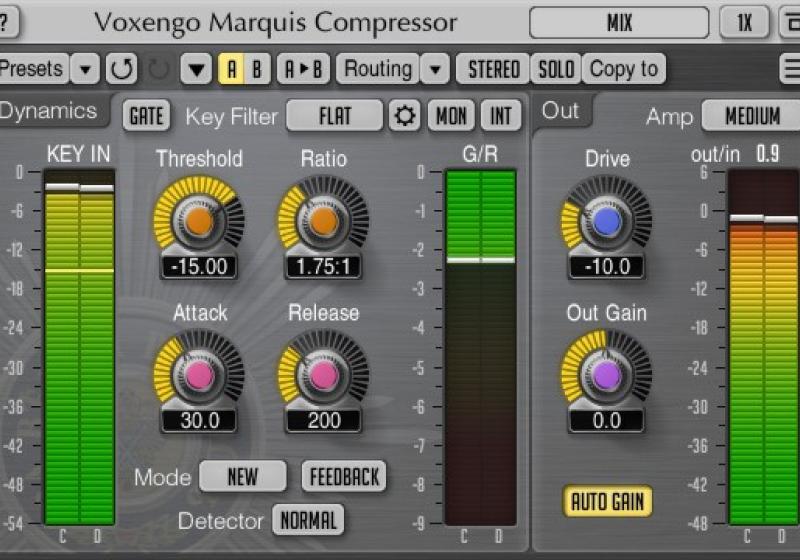
Task: Open the Key Filter FLAT selector
Action: pos(335,116)
